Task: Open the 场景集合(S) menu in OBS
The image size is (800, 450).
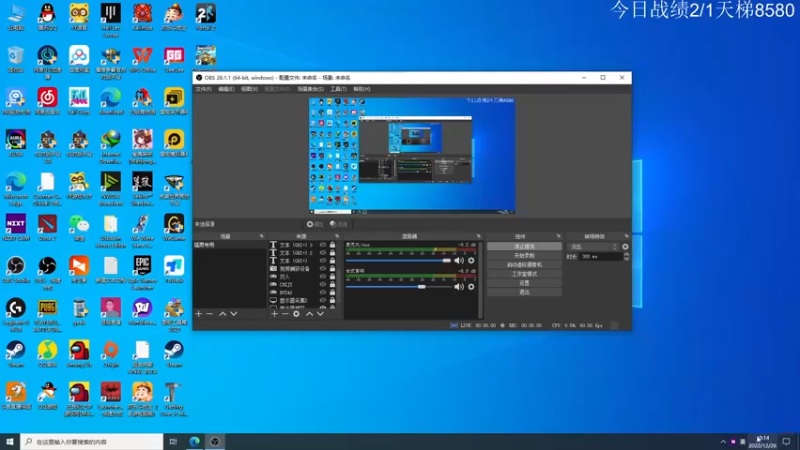Action: coord(310,89)
